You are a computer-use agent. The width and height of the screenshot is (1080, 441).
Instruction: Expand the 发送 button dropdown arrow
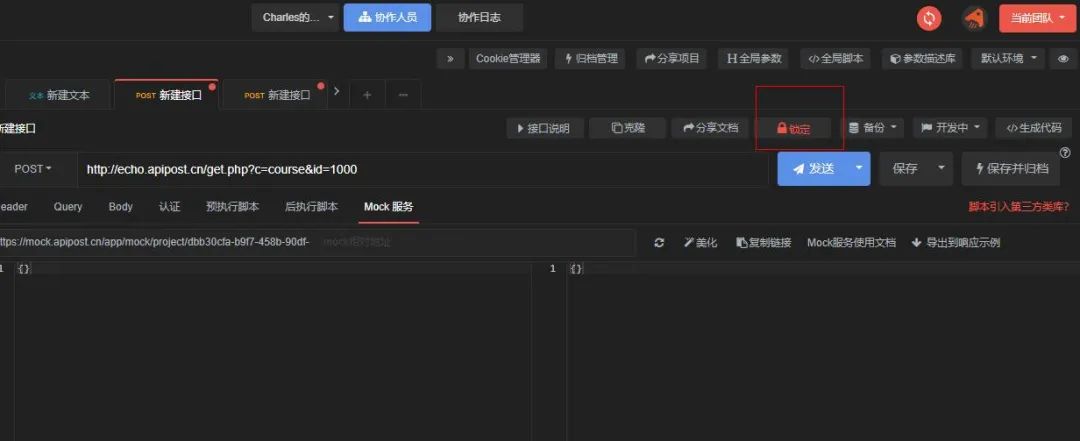[x=859, y=169]
